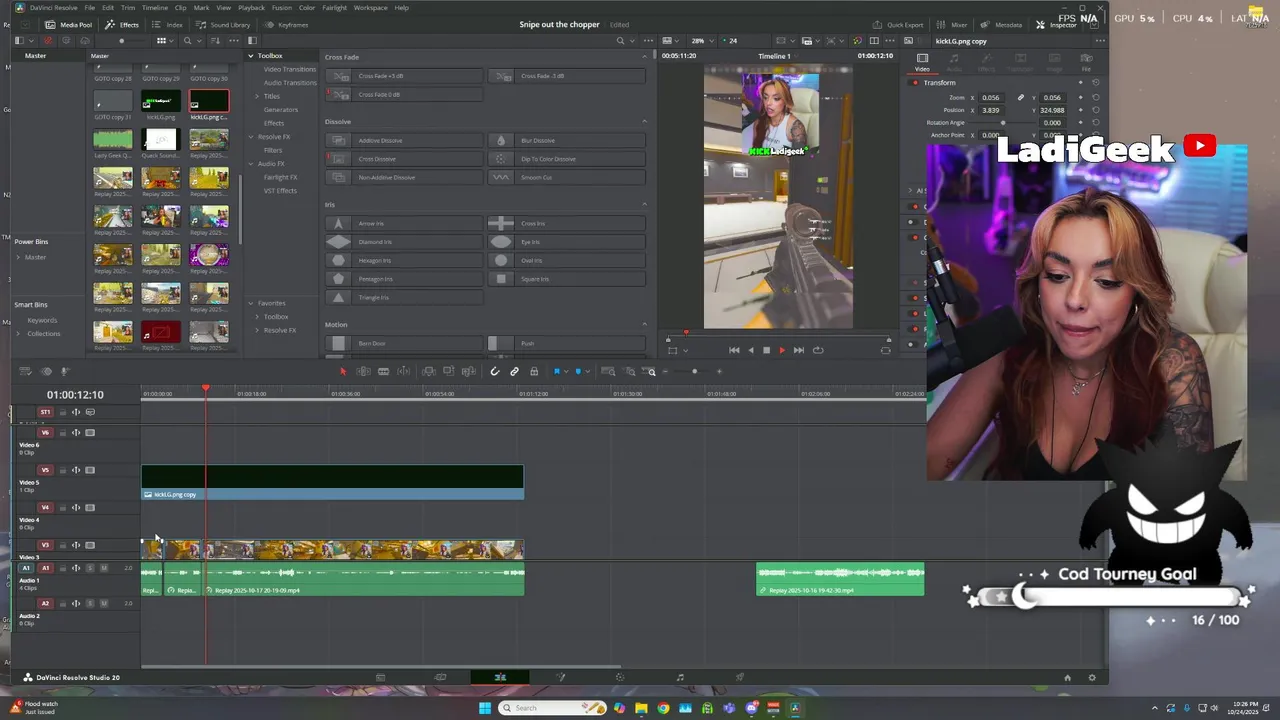Open the Sound Library panel
1280x720 pixels.
click(x=224, y=25)
